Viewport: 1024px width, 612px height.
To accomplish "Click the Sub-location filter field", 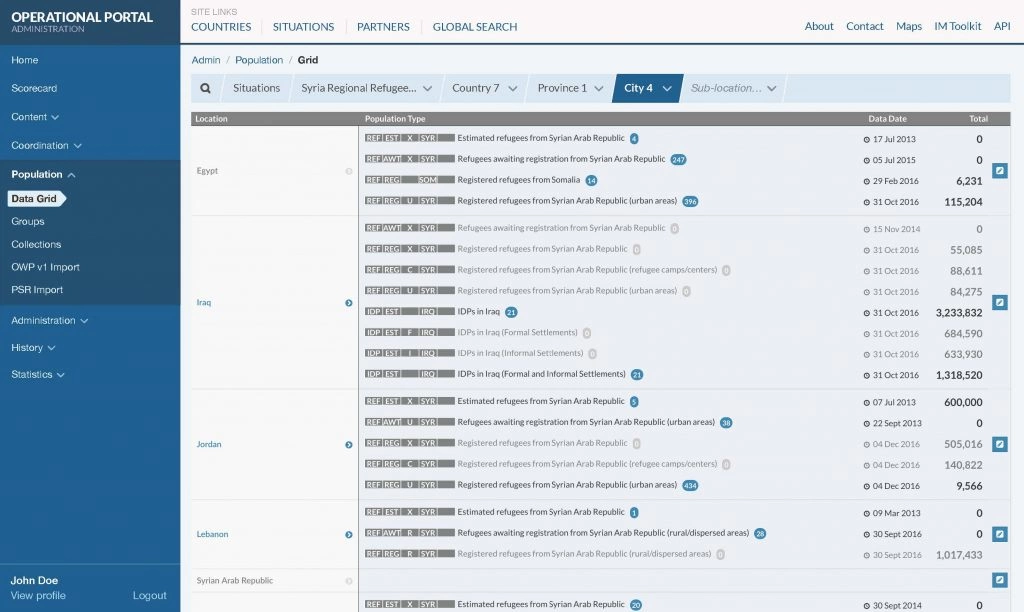I will click(x=728, y=88).
